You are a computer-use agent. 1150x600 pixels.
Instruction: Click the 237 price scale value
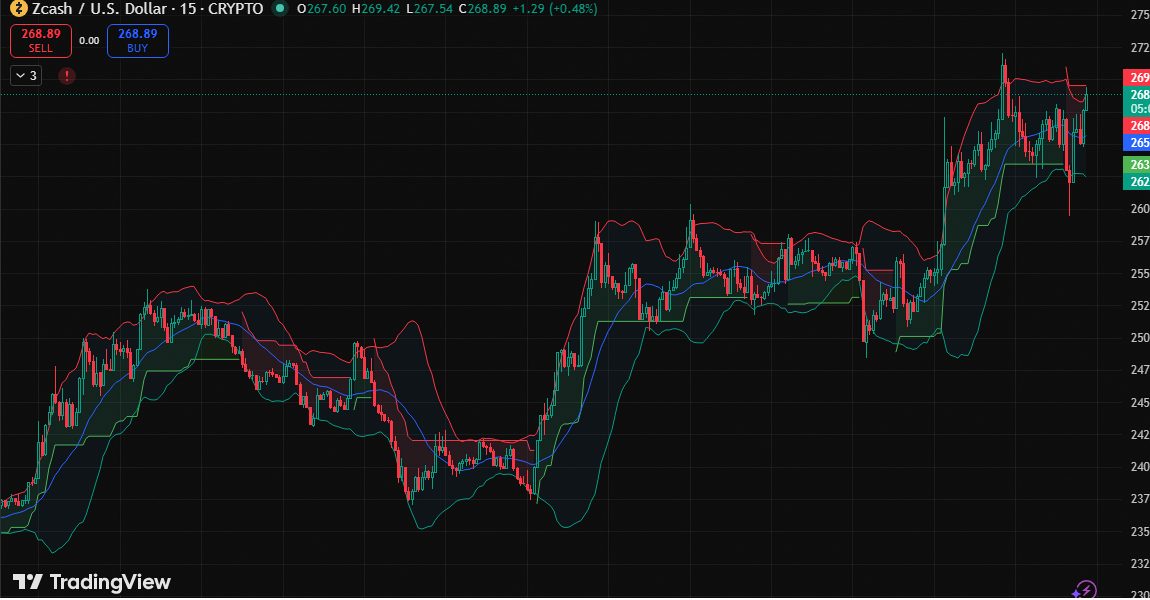[1140, 499]
